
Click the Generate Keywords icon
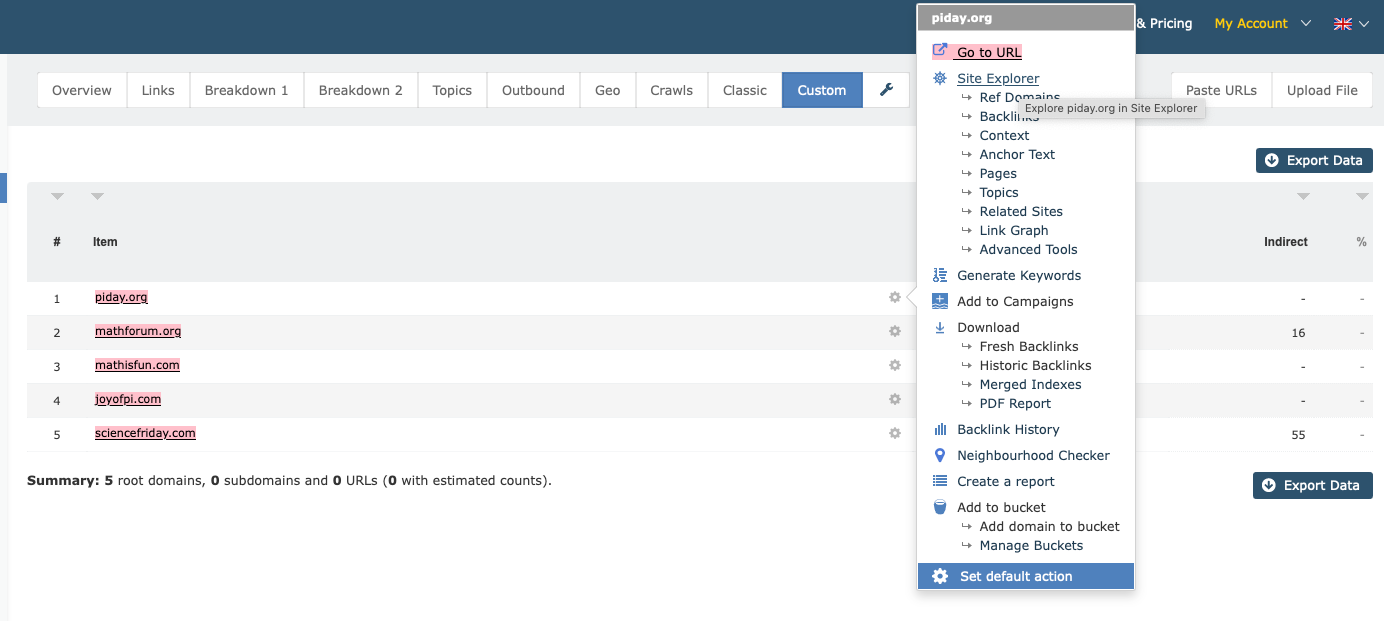[x=939, y=274]
